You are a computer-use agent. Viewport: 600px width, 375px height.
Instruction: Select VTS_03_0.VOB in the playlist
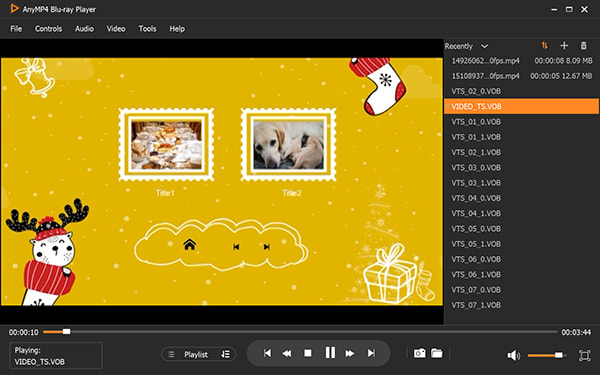pos(522,168)
